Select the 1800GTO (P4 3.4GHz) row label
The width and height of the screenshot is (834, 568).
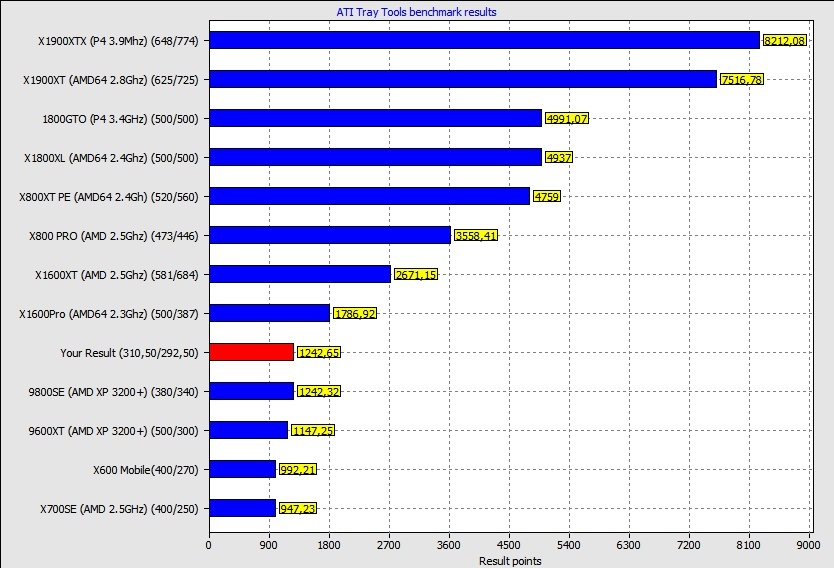click(120, 119)
